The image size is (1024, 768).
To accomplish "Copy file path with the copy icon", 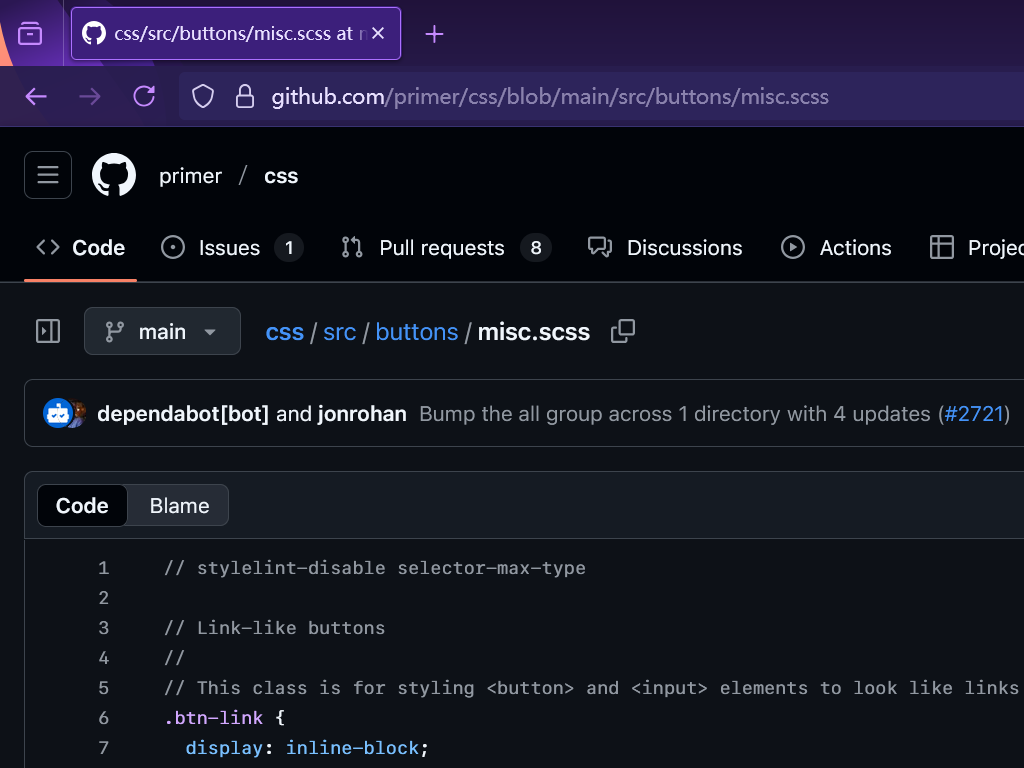I will (x=623, y=331).
